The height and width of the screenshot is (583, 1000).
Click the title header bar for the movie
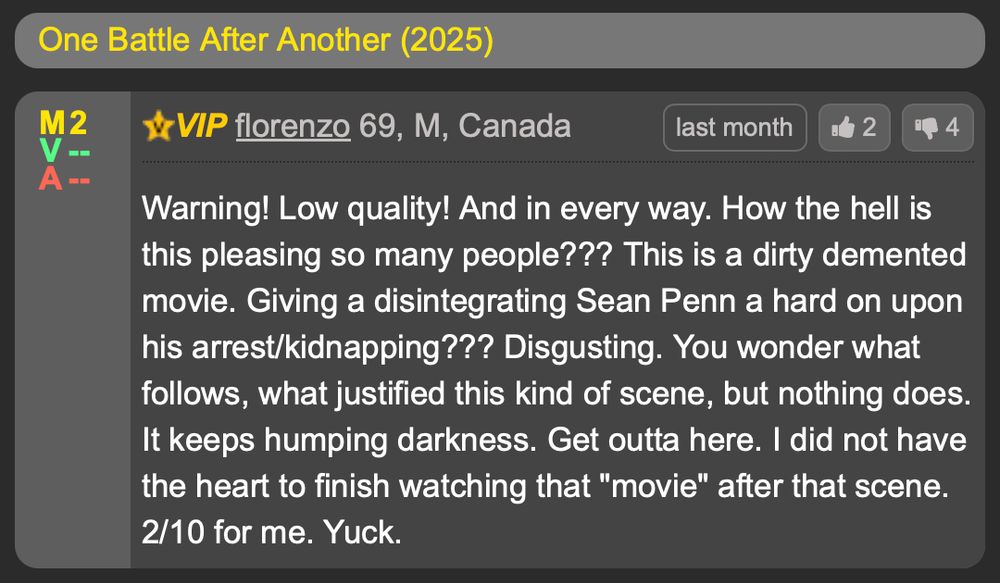(500, 40)
